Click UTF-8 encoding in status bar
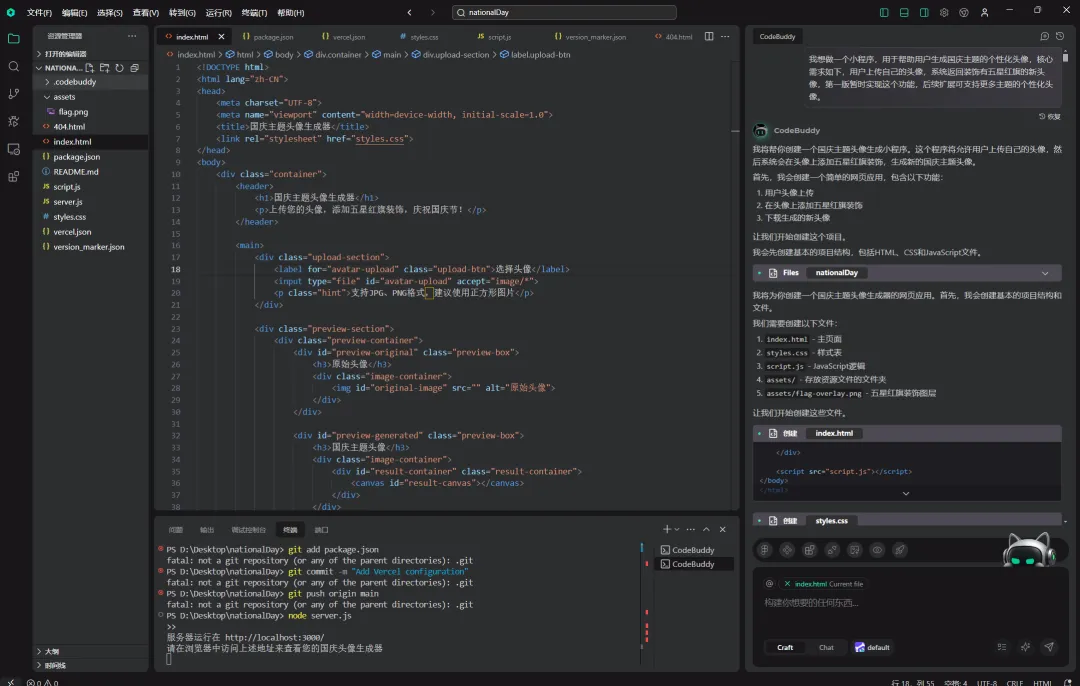Screen dimensions: 1080x686 click(986, 682)
